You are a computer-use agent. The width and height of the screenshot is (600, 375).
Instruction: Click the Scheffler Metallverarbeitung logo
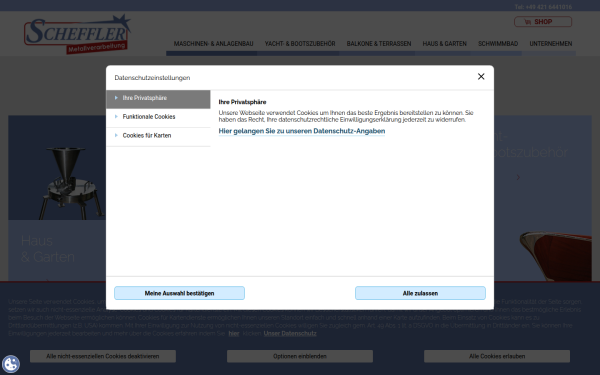pyautogui.click(x=78, y=34)
